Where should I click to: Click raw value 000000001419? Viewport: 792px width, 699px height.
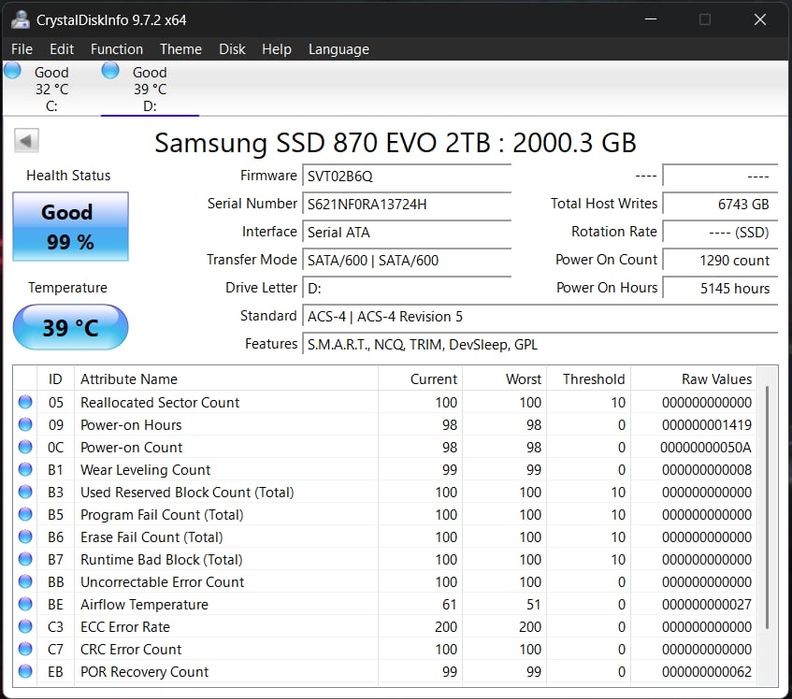click(707, 425)
